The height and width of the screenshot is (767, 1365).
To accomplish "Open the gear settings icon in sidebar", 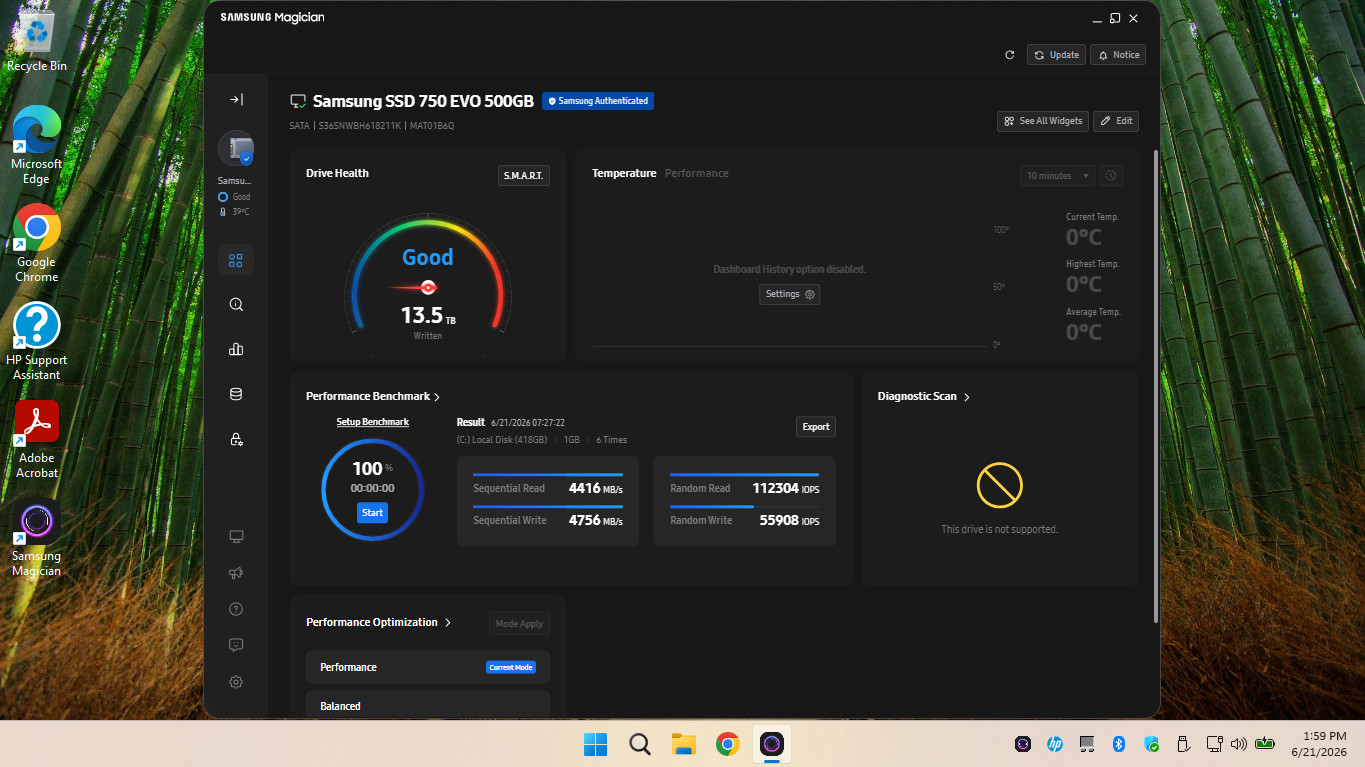I will [x=236, y=682].
